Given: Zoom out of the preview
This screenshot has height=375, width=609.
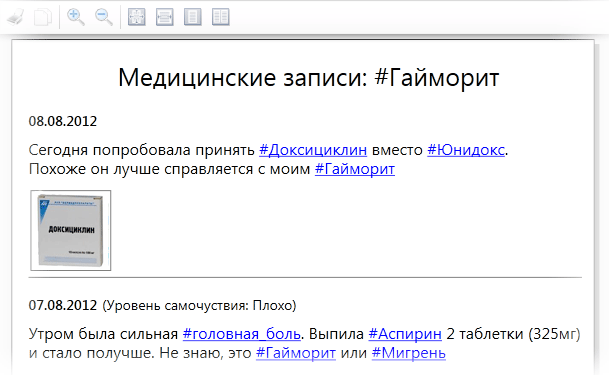Looking at the screenshot, I should click(104, 17).
